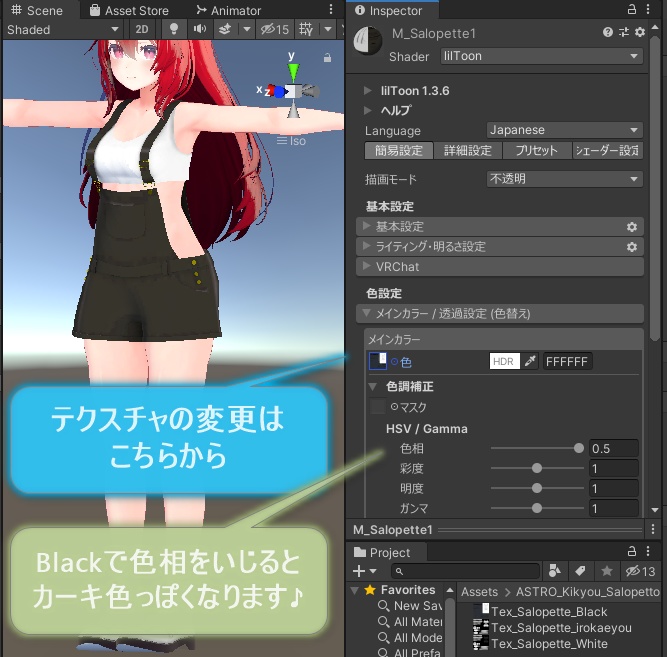Click the green Y axis gizmo cone
Screen dimensions: 667x657
[x=293, y=71]
